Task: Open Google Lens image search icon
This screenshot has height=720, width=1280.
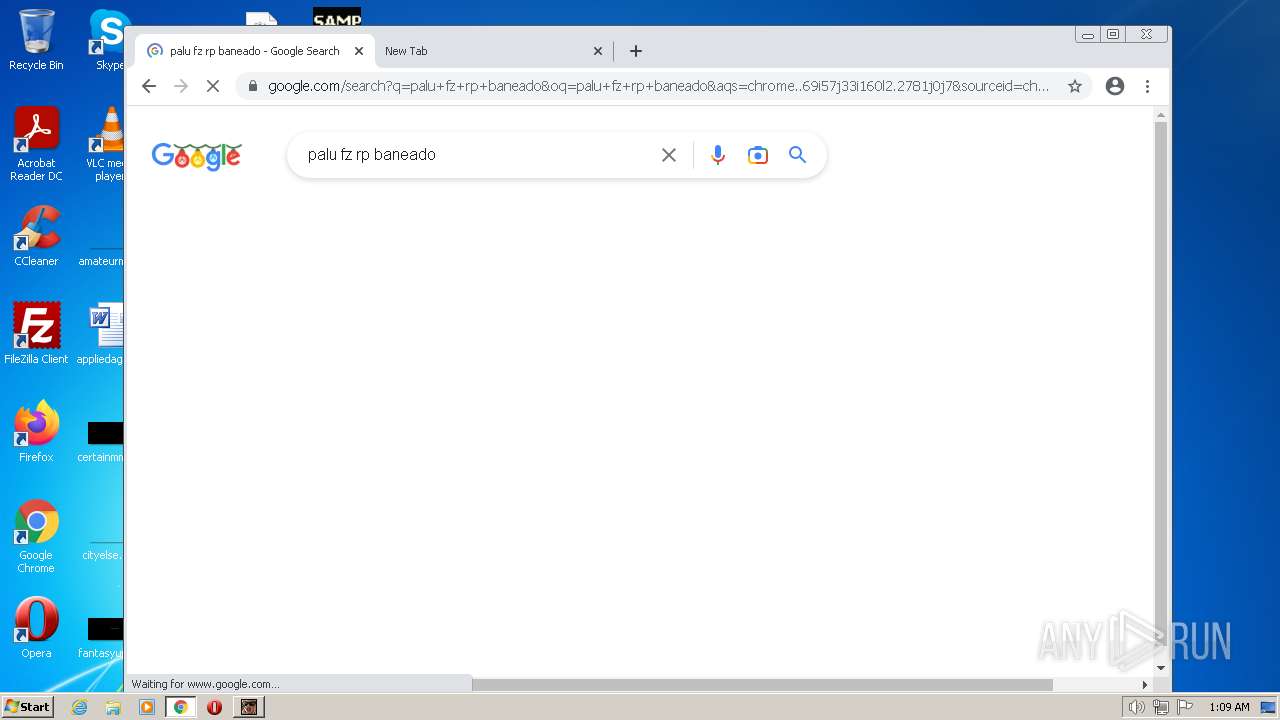Action: click(x=758, y=155)
